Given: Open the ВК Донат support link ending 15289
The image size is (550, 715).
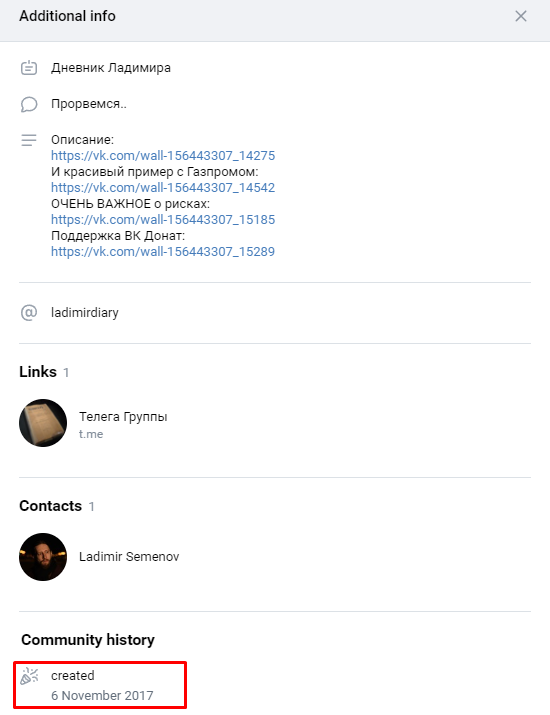Looking at the screenshot, I should 163,251.
